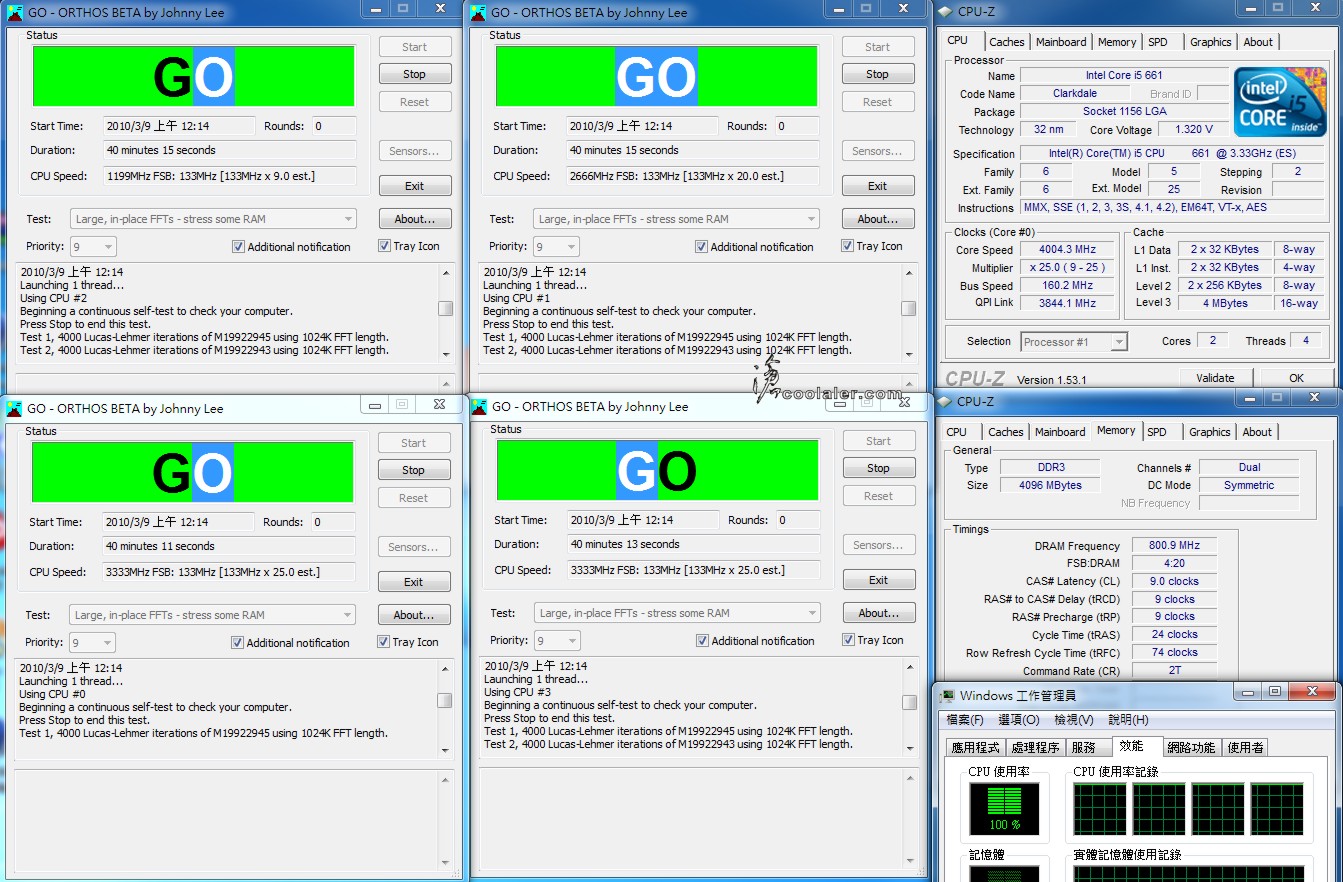Click the CPU-Z title icon in the Processor info window

coord(945,10)
